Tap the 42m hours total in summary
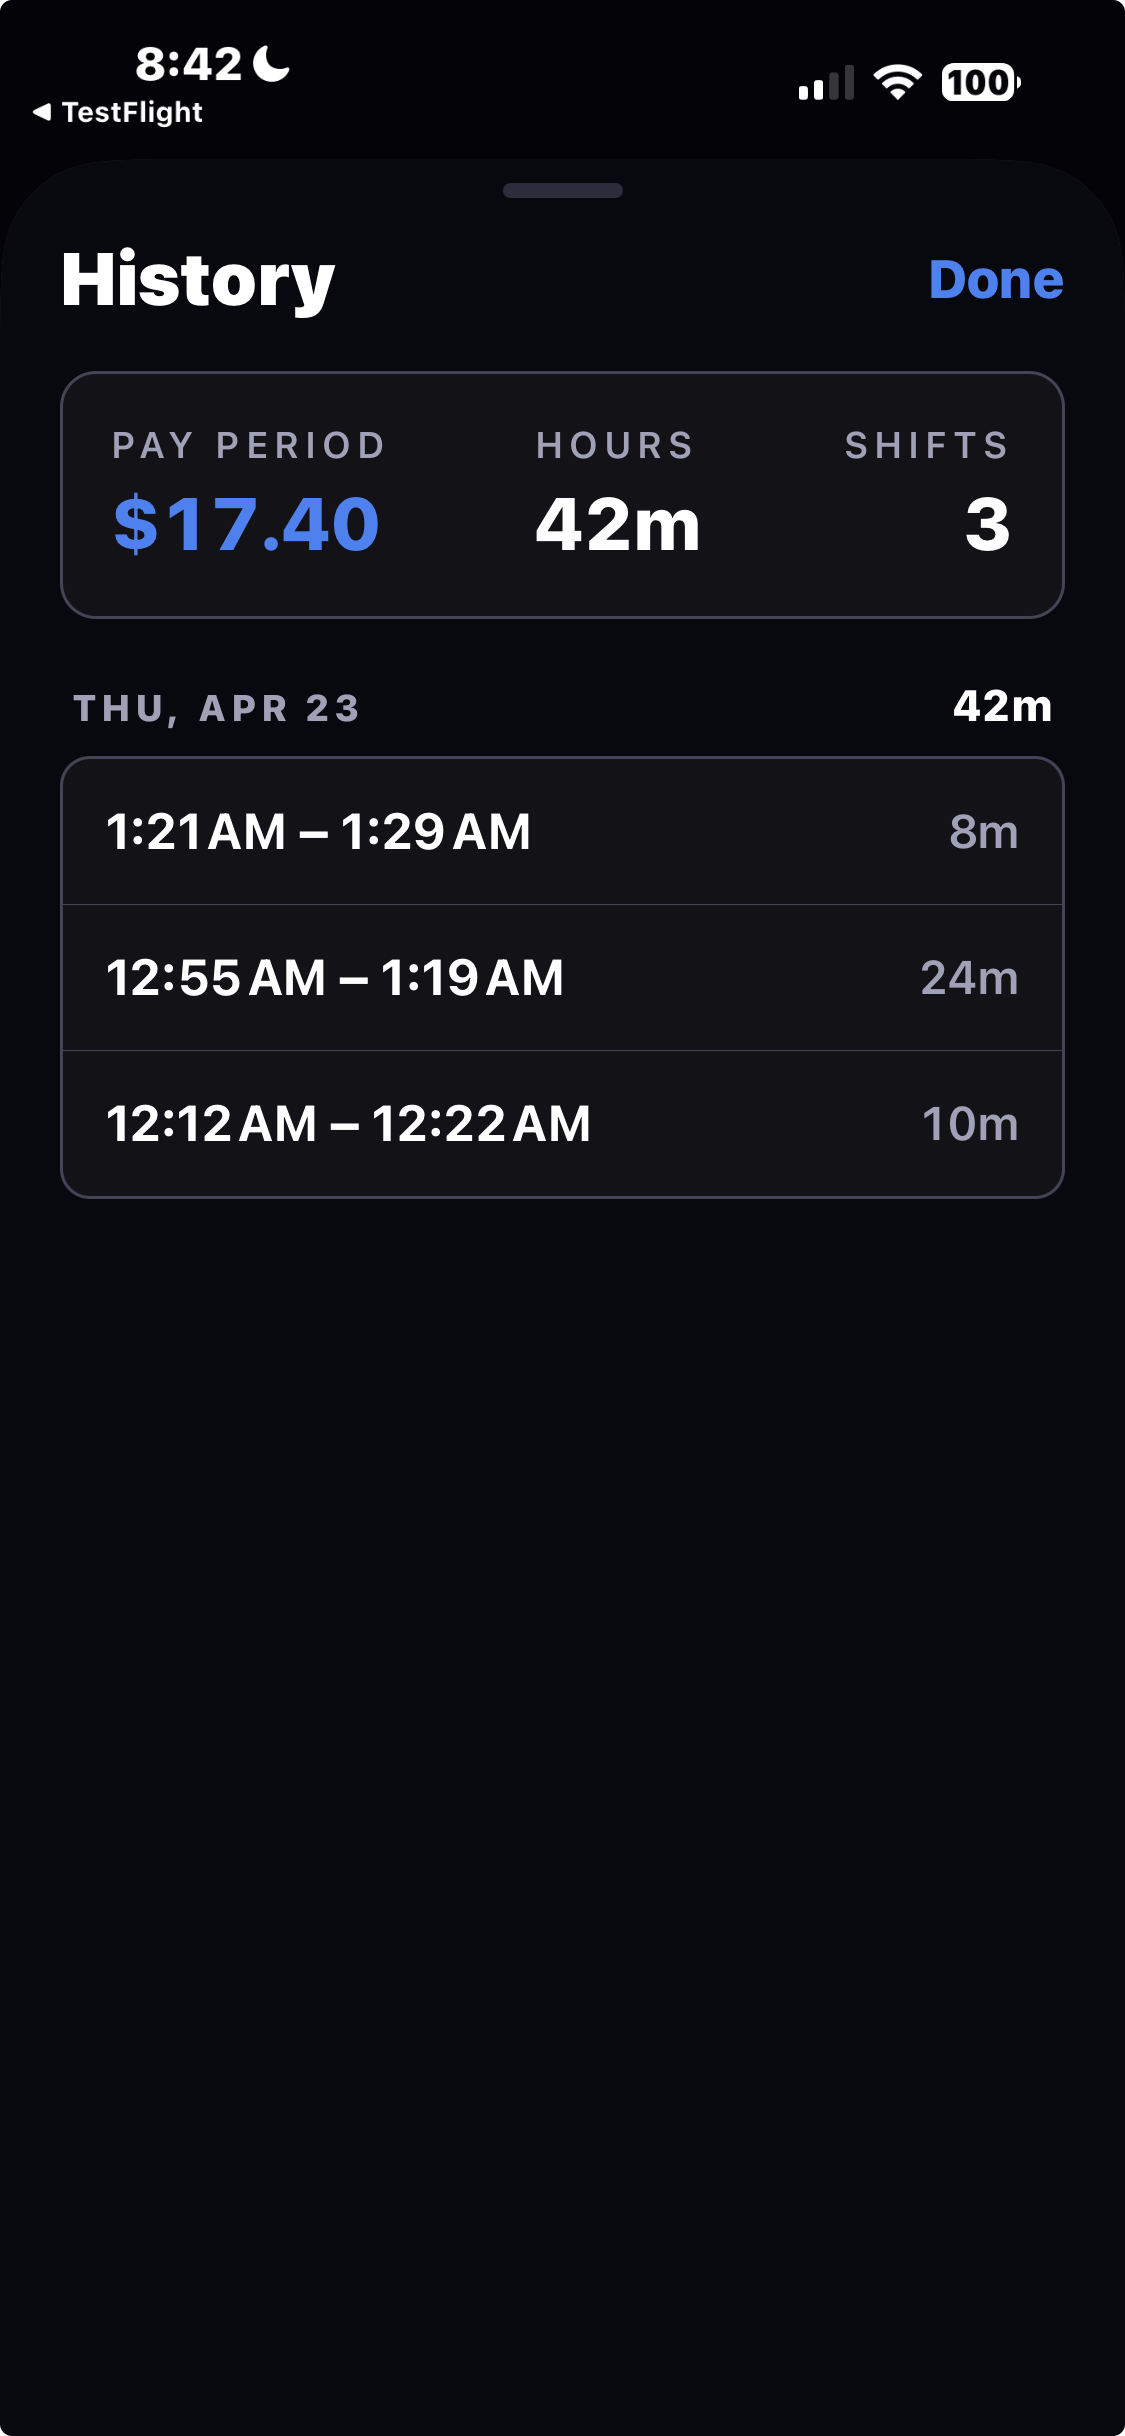This screenshot has width=1125, height=2436. pyautogui.click(x=617, y=524)
